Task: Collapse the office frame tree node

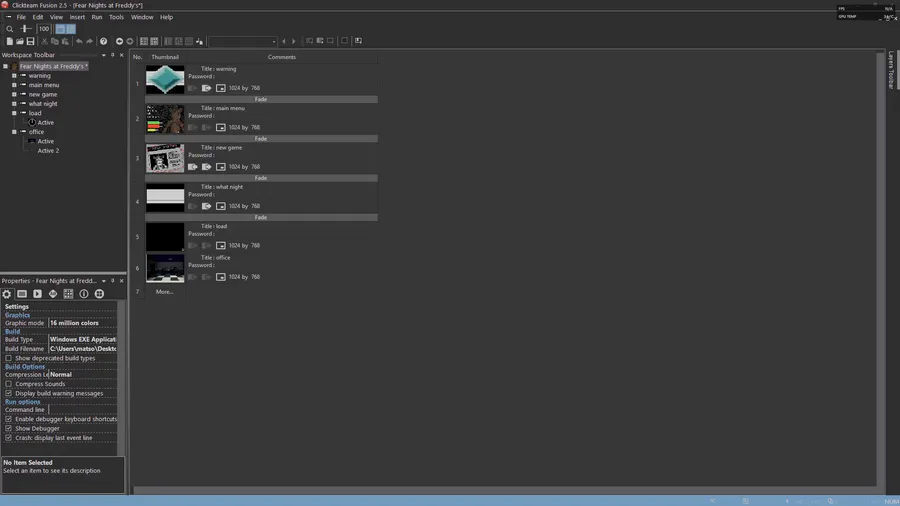Action: click(x=14, y=132)
